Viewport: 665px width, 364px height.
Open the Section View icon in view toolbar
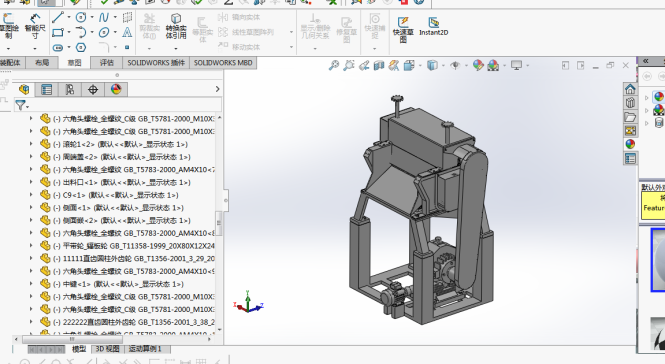click(x=379, y=65)
